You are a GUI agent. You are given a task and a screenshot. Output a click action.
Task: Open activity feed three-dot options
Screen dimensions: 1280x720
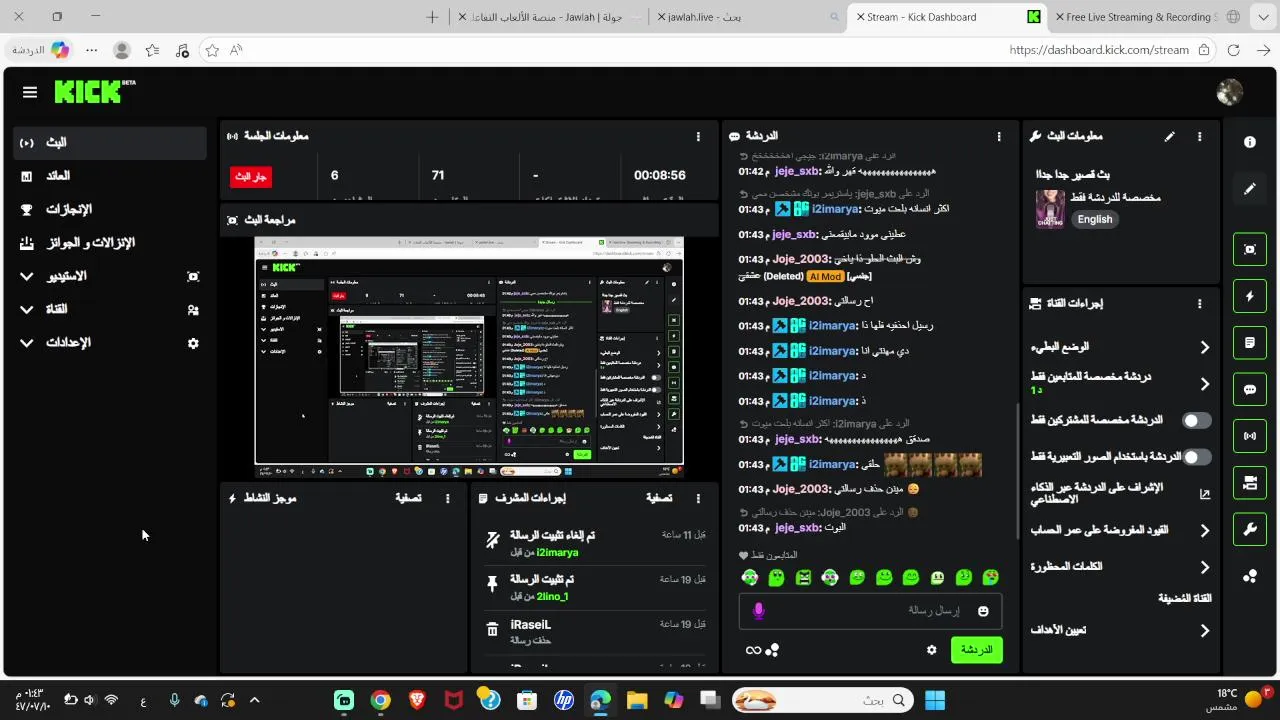[x=447, y=498]
